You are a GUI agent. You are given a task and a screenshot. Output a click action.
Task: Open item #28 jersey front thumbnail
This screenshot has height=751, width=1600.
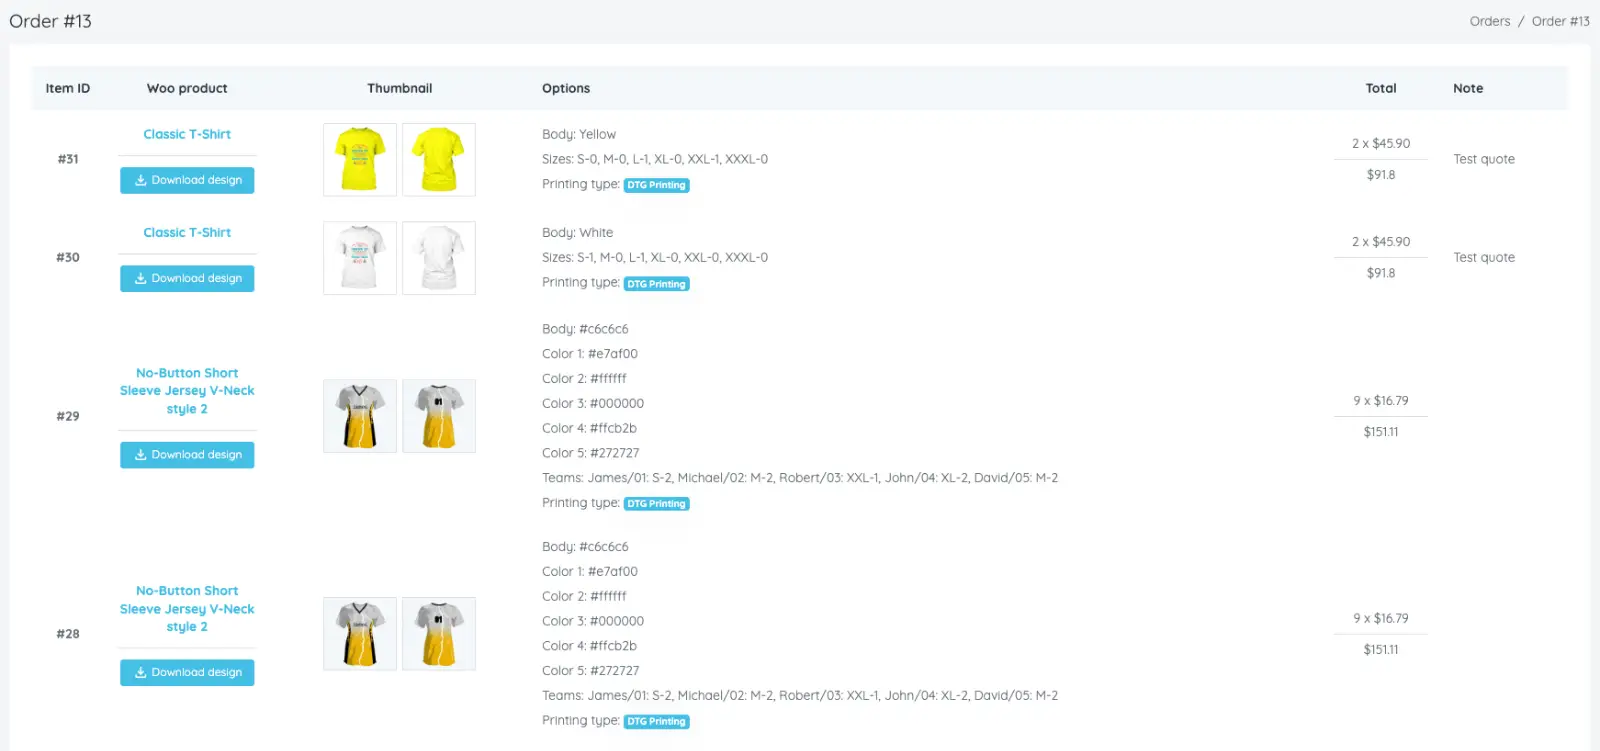(360, 634)
